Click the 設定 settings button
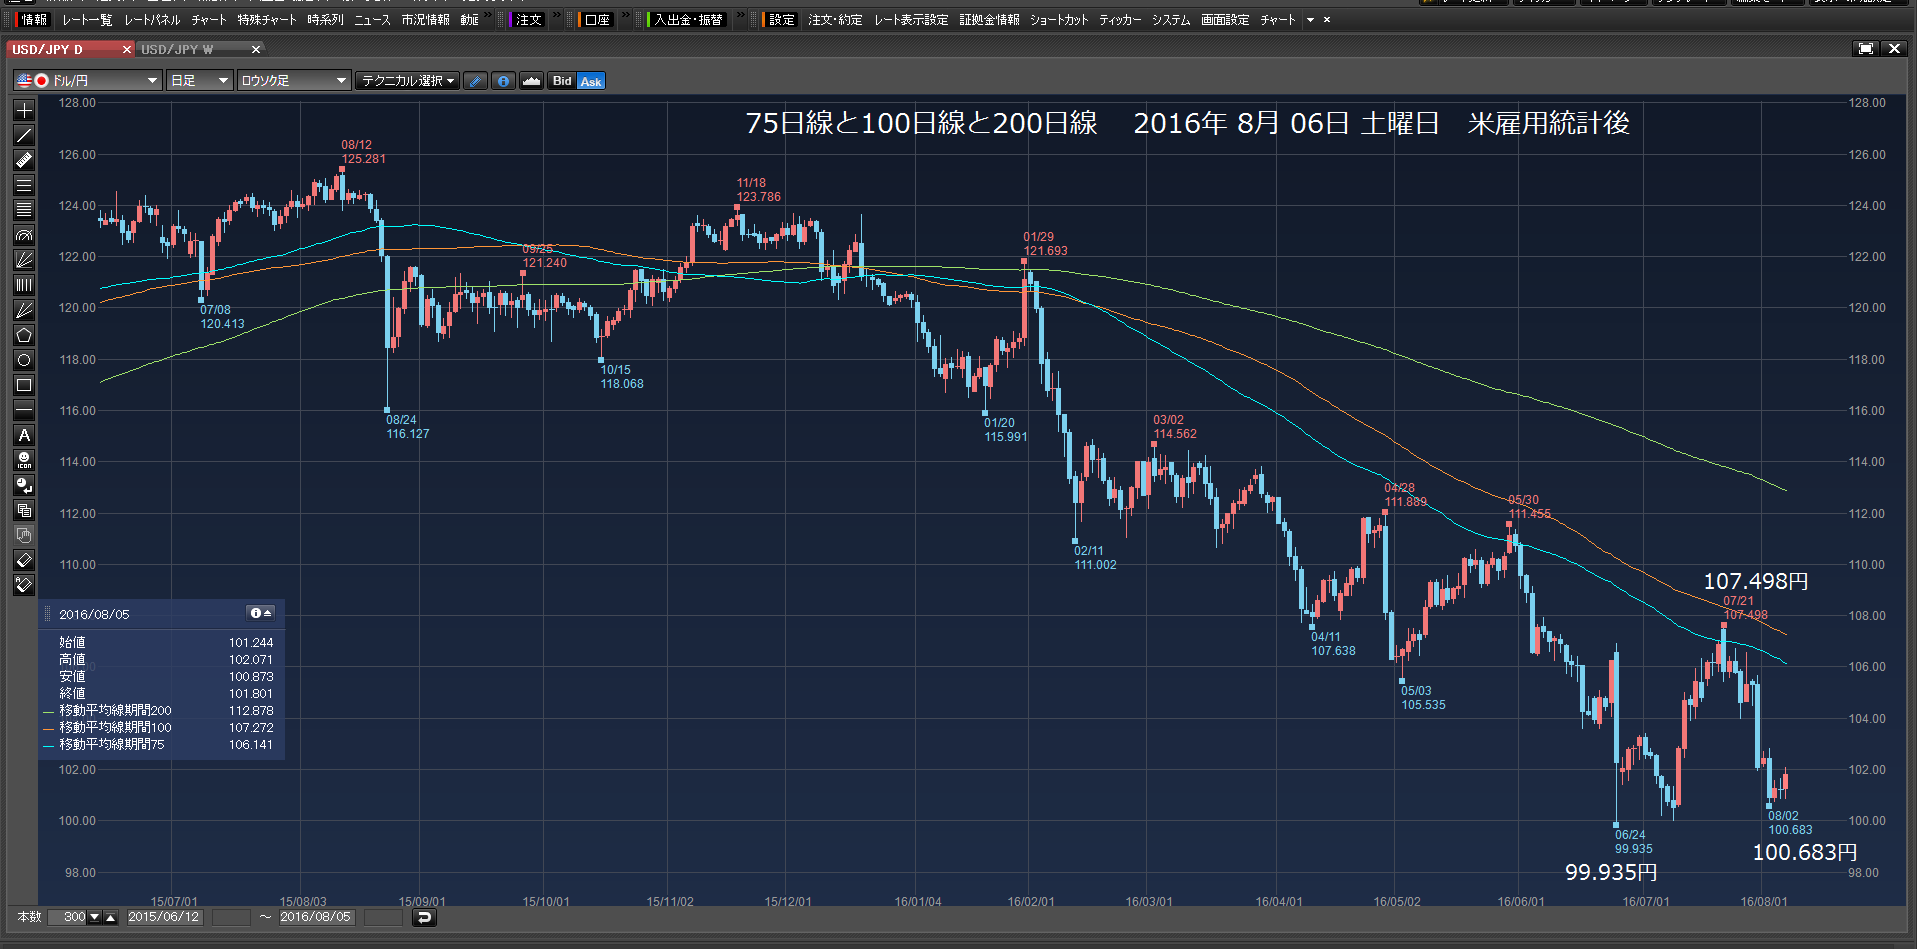Screen dimensions: 1917x949 click(x=780, y=20)
